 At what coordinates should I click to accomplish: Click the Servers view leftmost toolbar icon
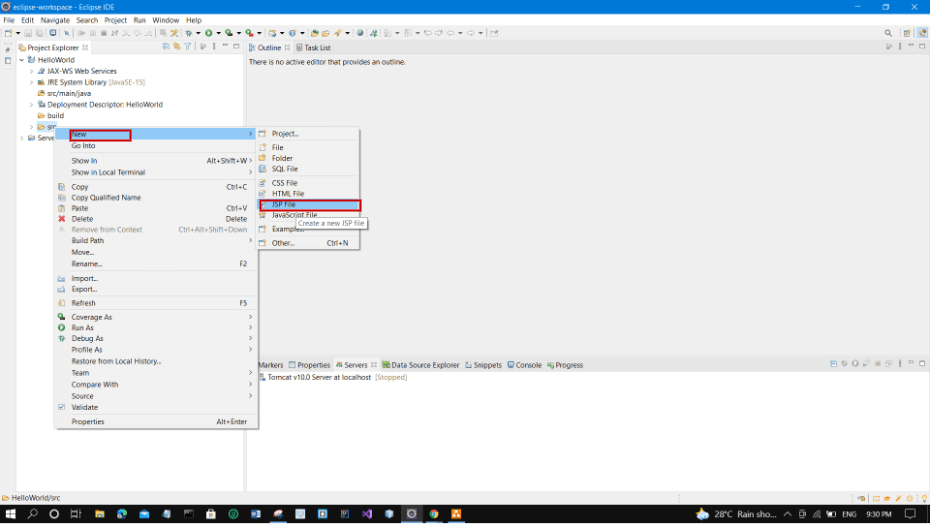834,363
